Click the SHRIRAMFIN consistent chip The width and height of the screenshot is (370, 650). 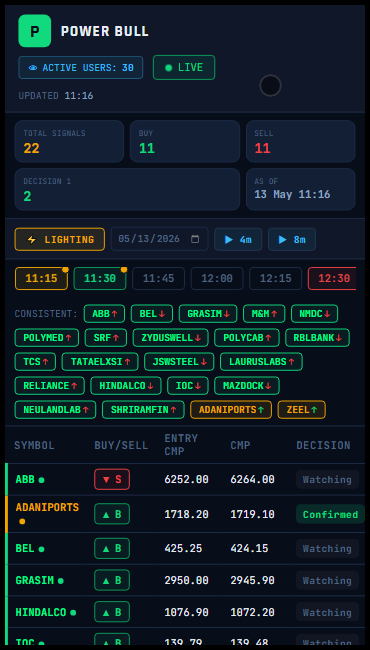pyautogui.click(x=143, y=410)
